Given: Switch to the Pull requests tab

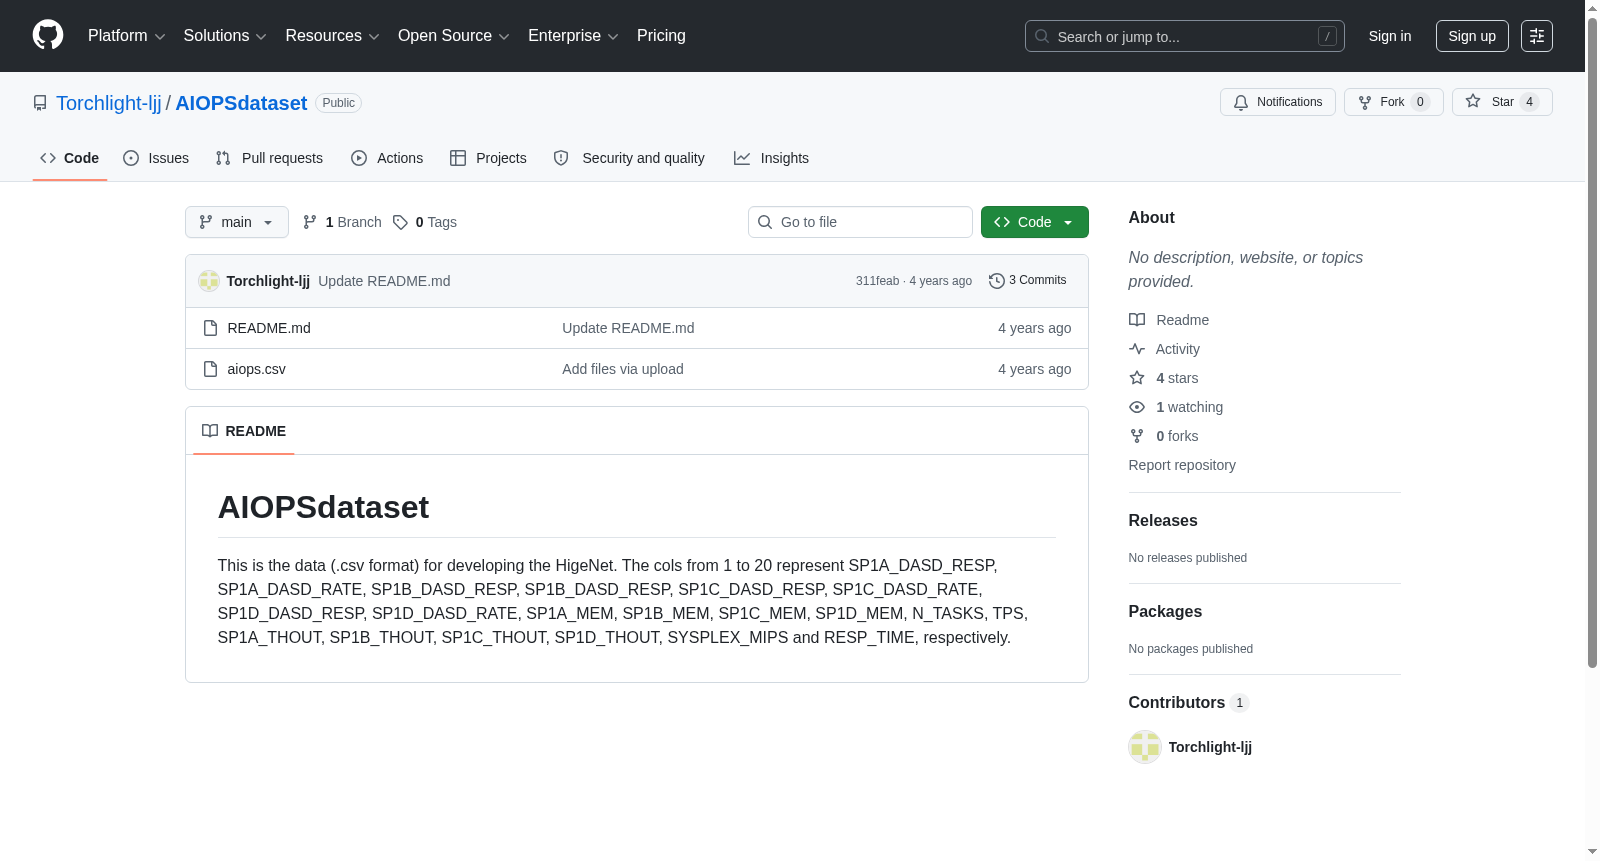Looking at the screenshot, I should 269,158.
